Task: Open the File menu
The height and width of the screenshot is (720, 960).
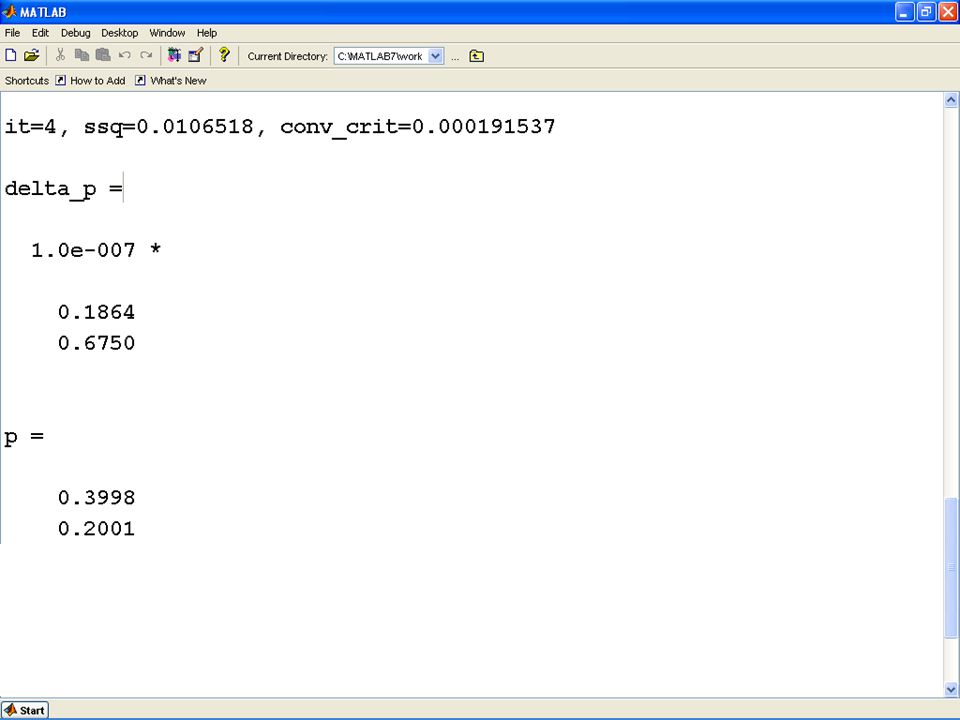Action: click(12, 33)
